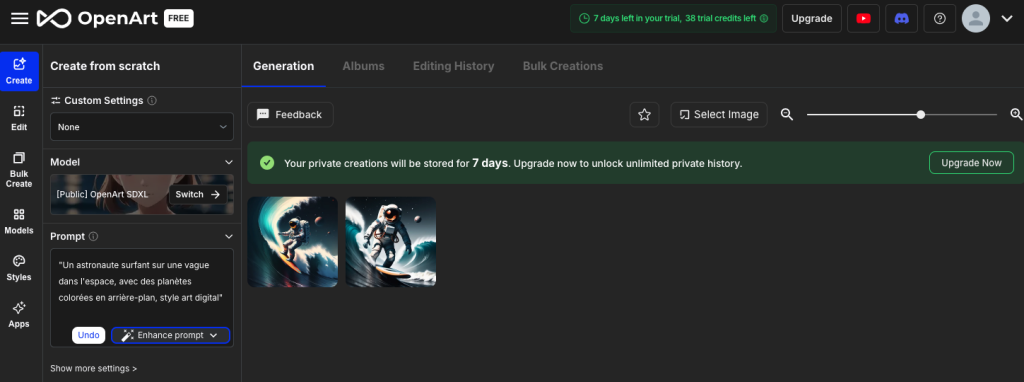Click the Undo button
This screenshot has width=1024, height=382.
click(88, 335)
